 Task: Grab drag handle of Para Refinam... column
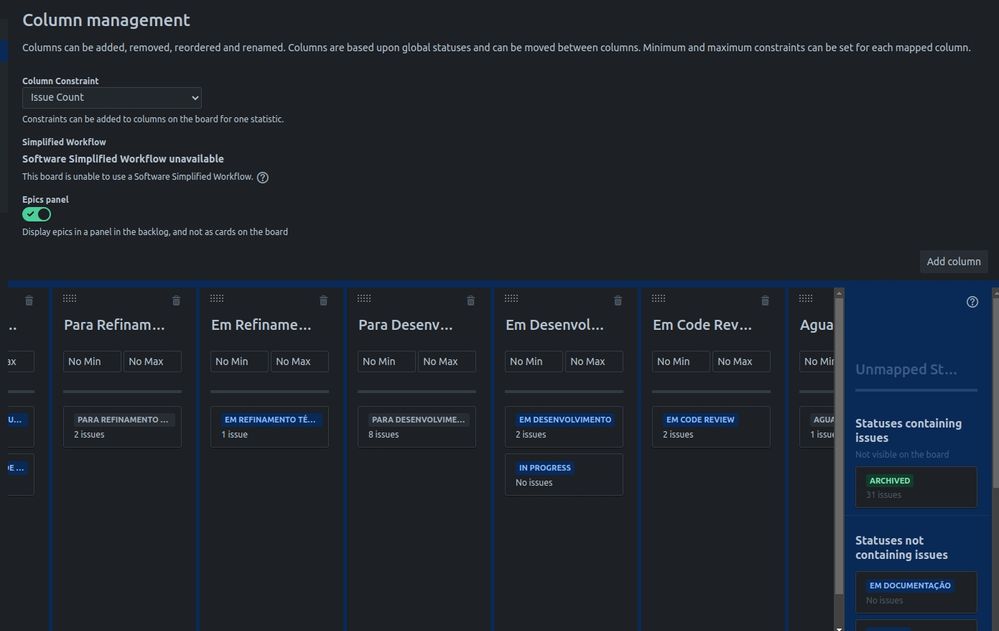point(69,298)
